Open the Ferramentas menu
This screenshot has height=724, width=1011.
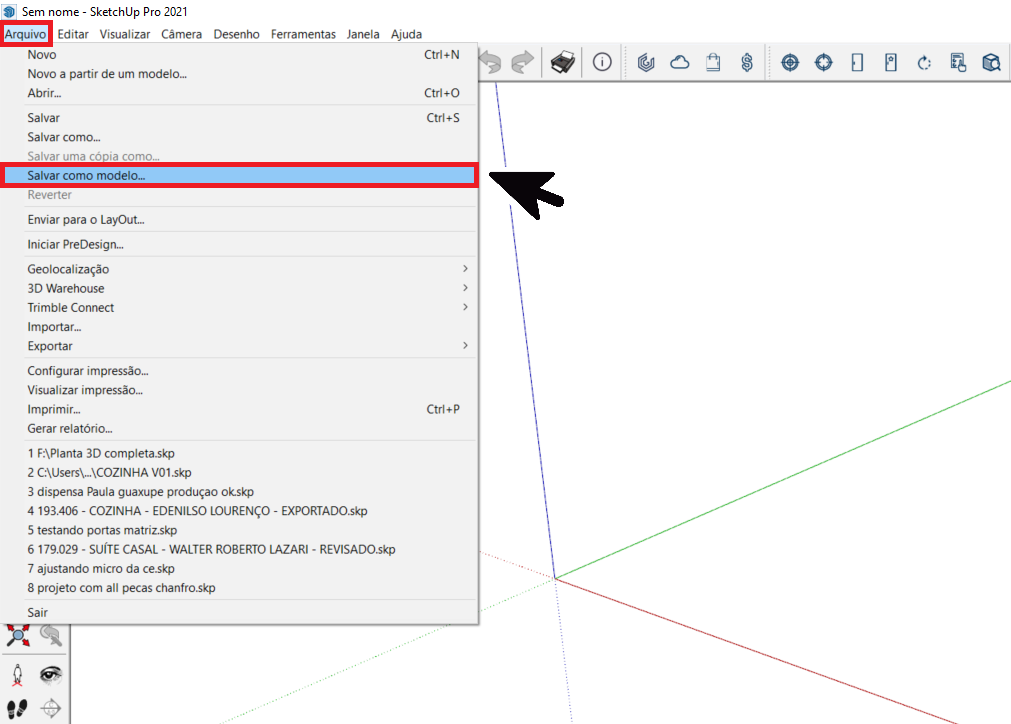[303, 34]
